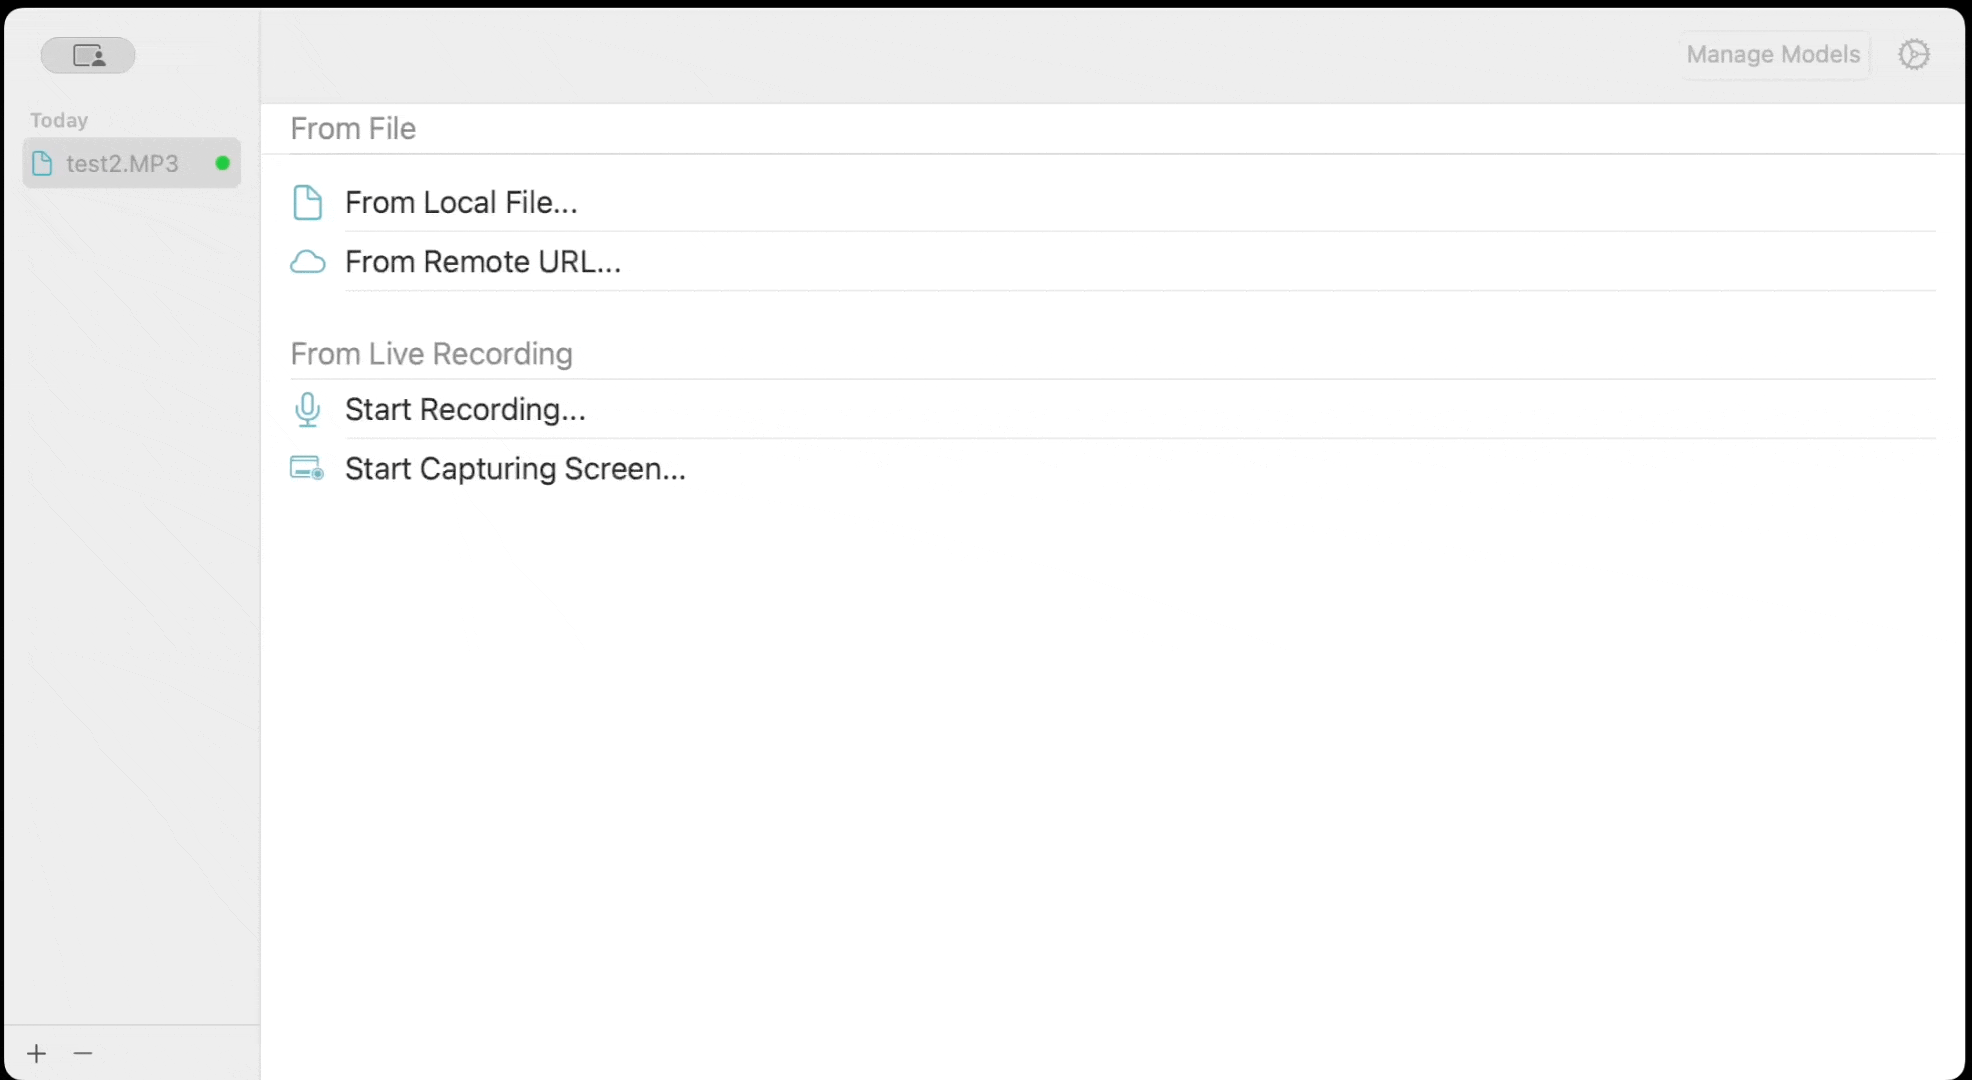The height and width of the screenshot is (1080, 1972).
Task: Click the cloud icon beside From Remote URL
Action: click(307, 261)
